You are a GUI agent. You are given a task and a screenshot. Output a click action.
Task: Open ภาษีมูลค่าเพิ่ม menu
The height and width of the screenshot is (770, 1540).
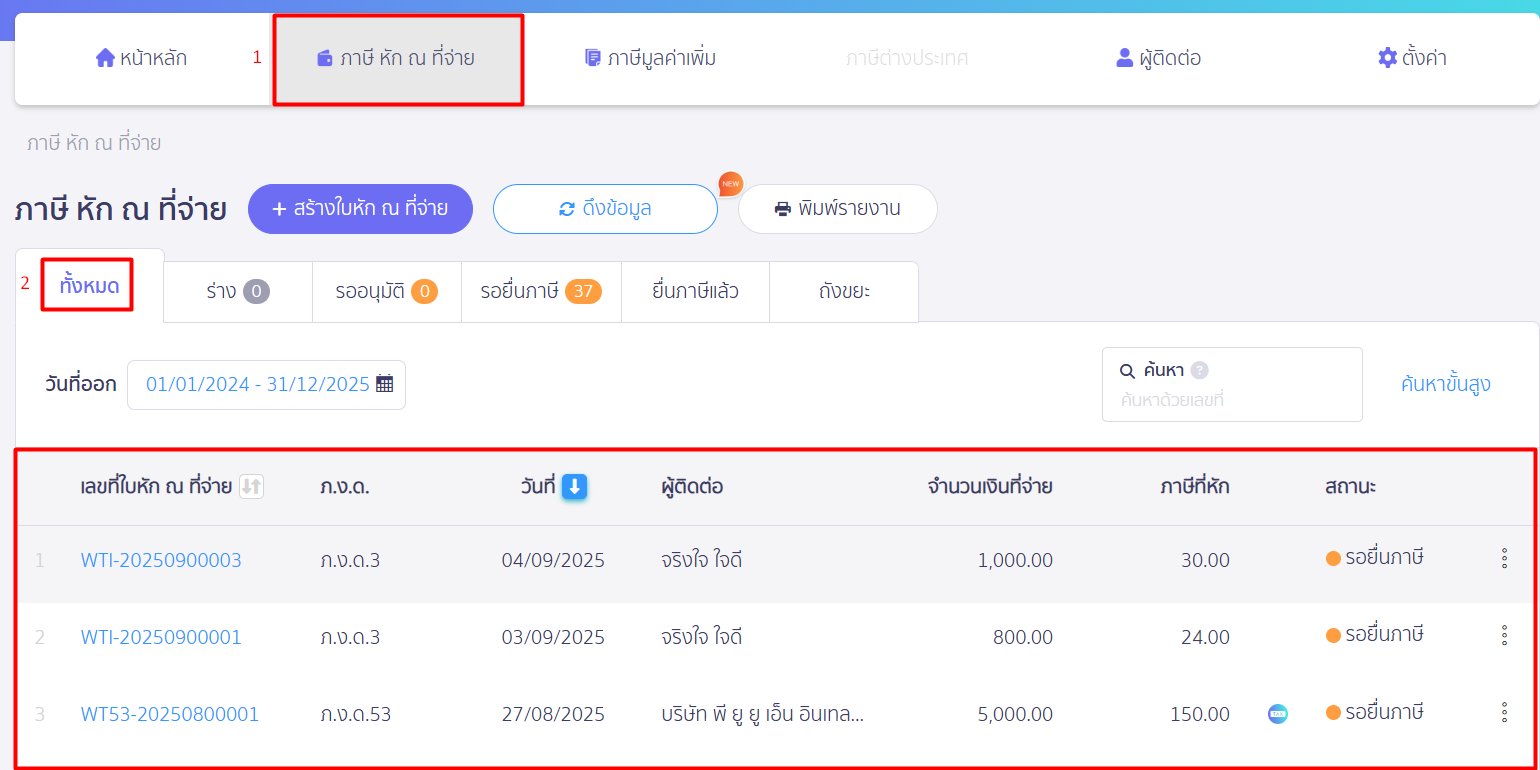click(x=650, y=58)
